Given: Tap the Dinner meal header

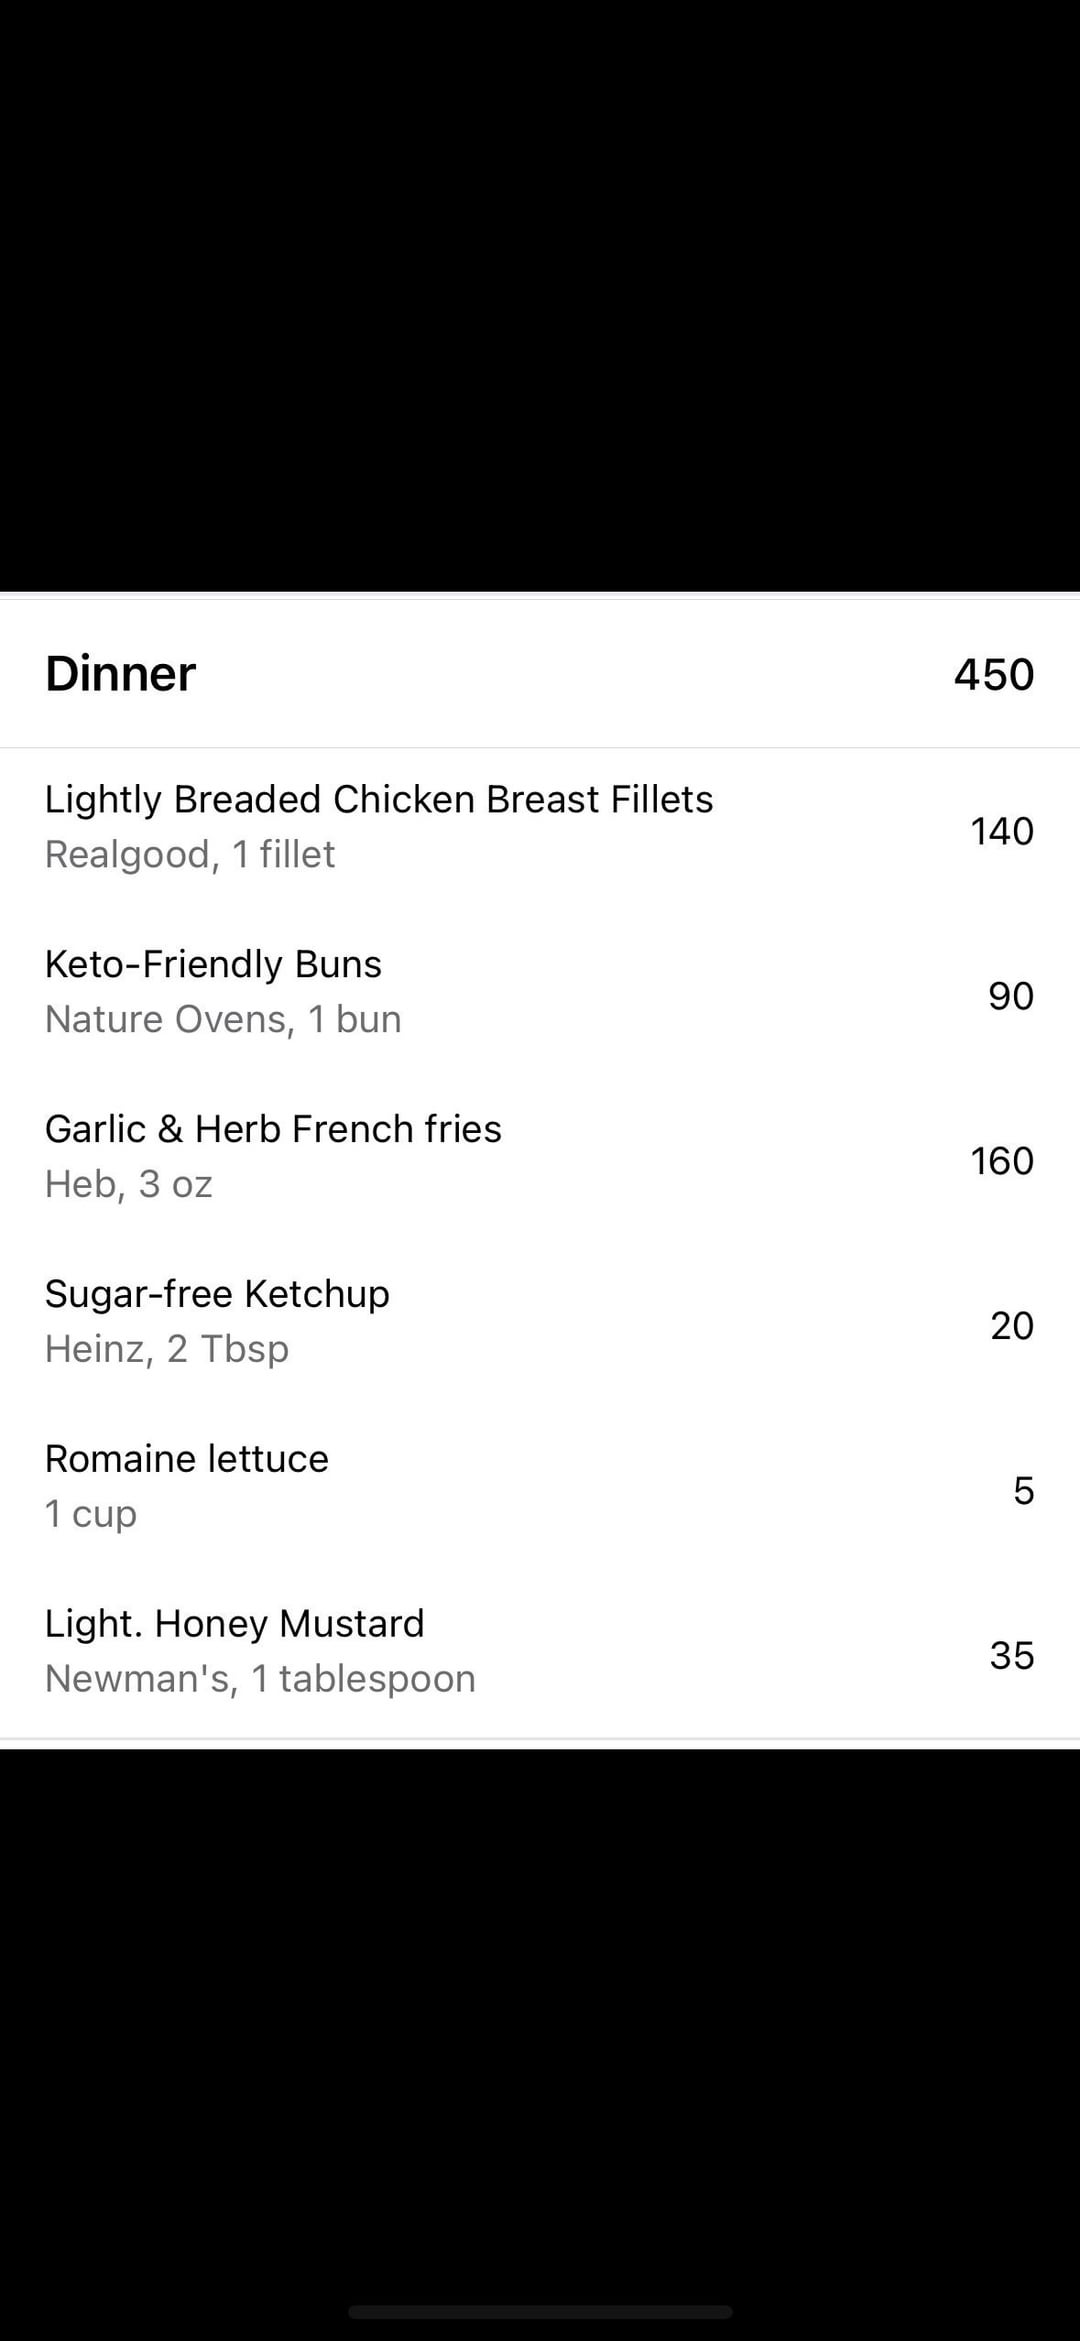Looking at the screenshot, I should pyautogui.click(x=121, y=674).
